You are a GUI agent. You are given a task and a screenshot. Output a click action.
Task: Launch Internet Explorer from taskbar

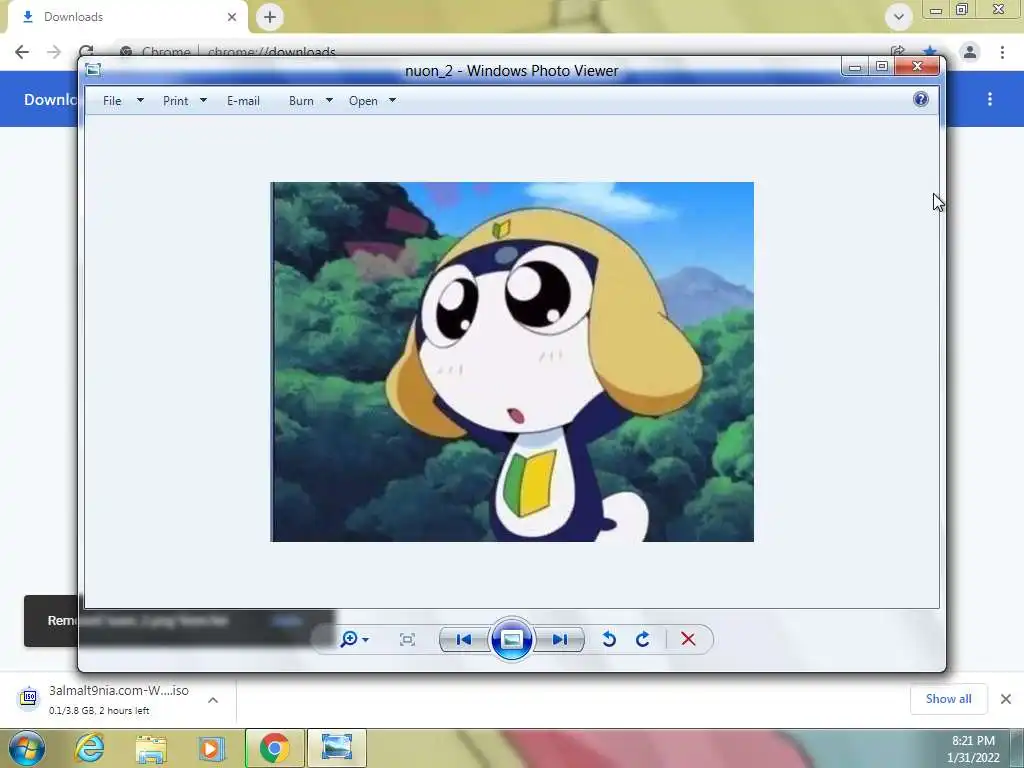tap(89, 748)
